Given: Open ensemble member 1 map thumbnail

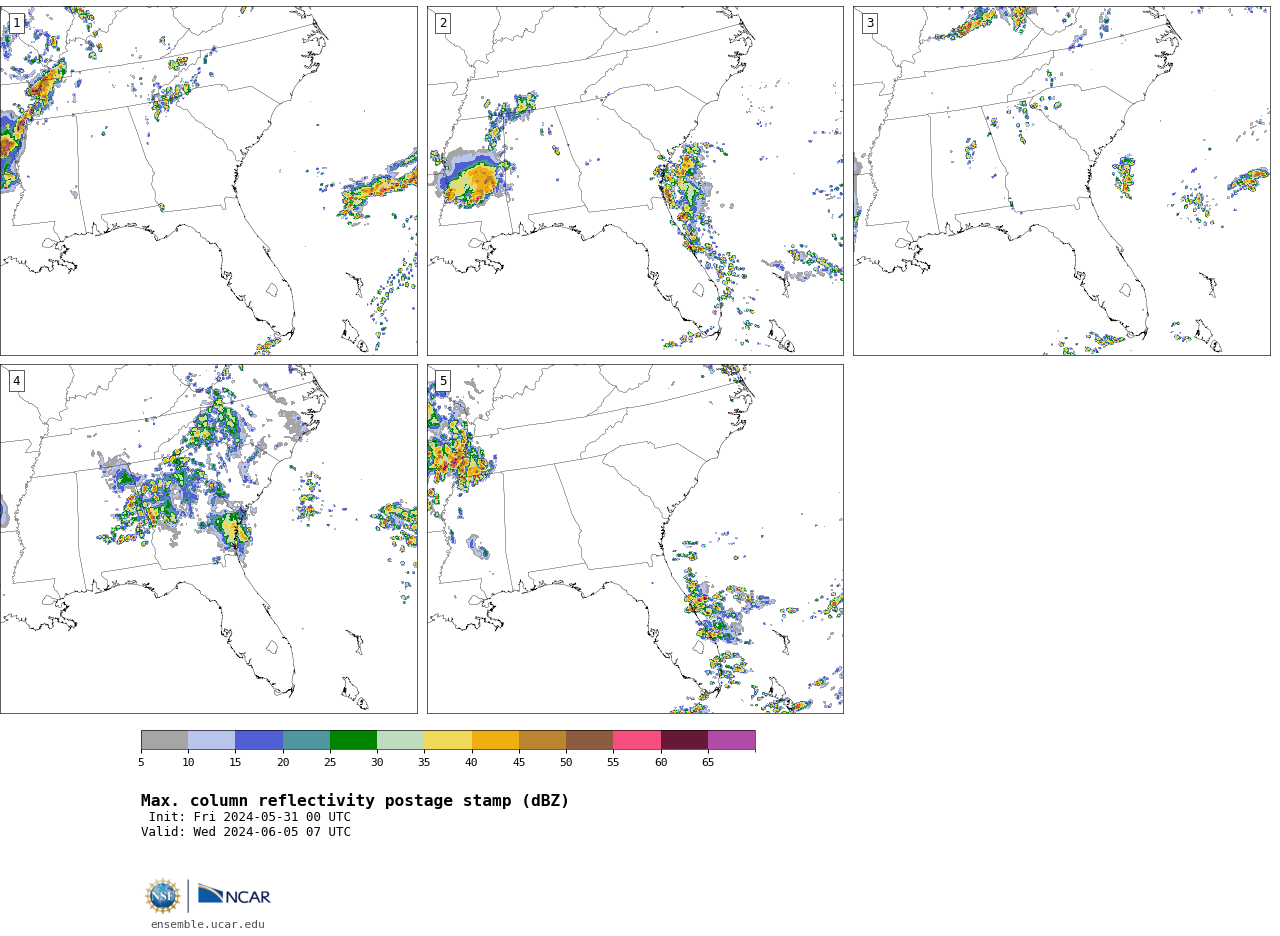Looking at the screenshot, I should pyautogui.click(x=208, y=181).
